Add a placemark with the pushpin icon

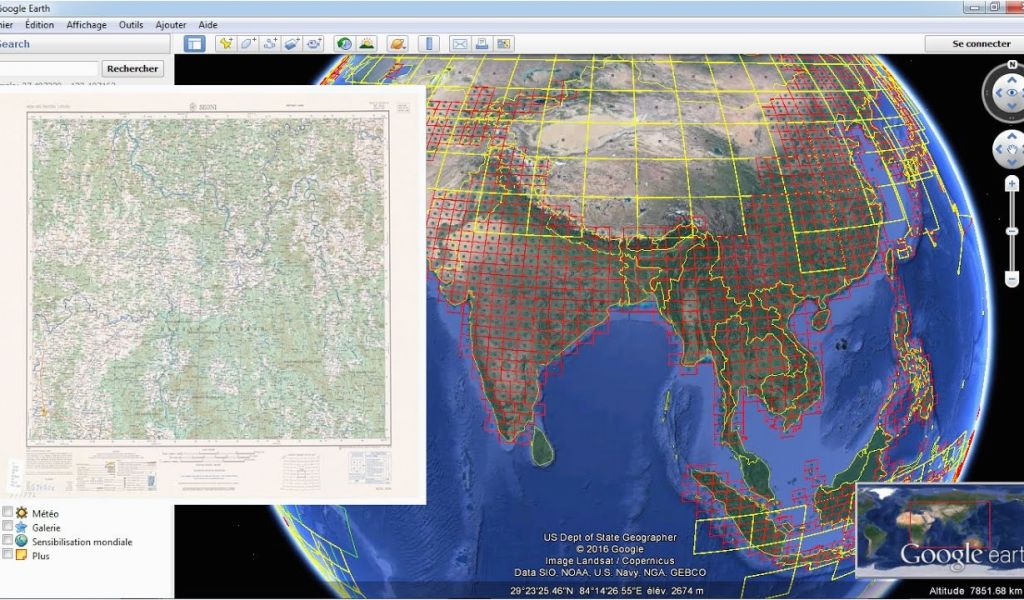point(226,44)
